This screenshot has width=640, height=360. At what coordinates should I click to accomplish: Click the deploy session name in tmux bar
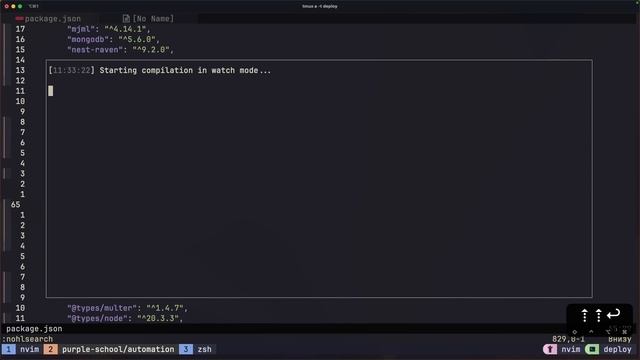[x=617, y=349]
